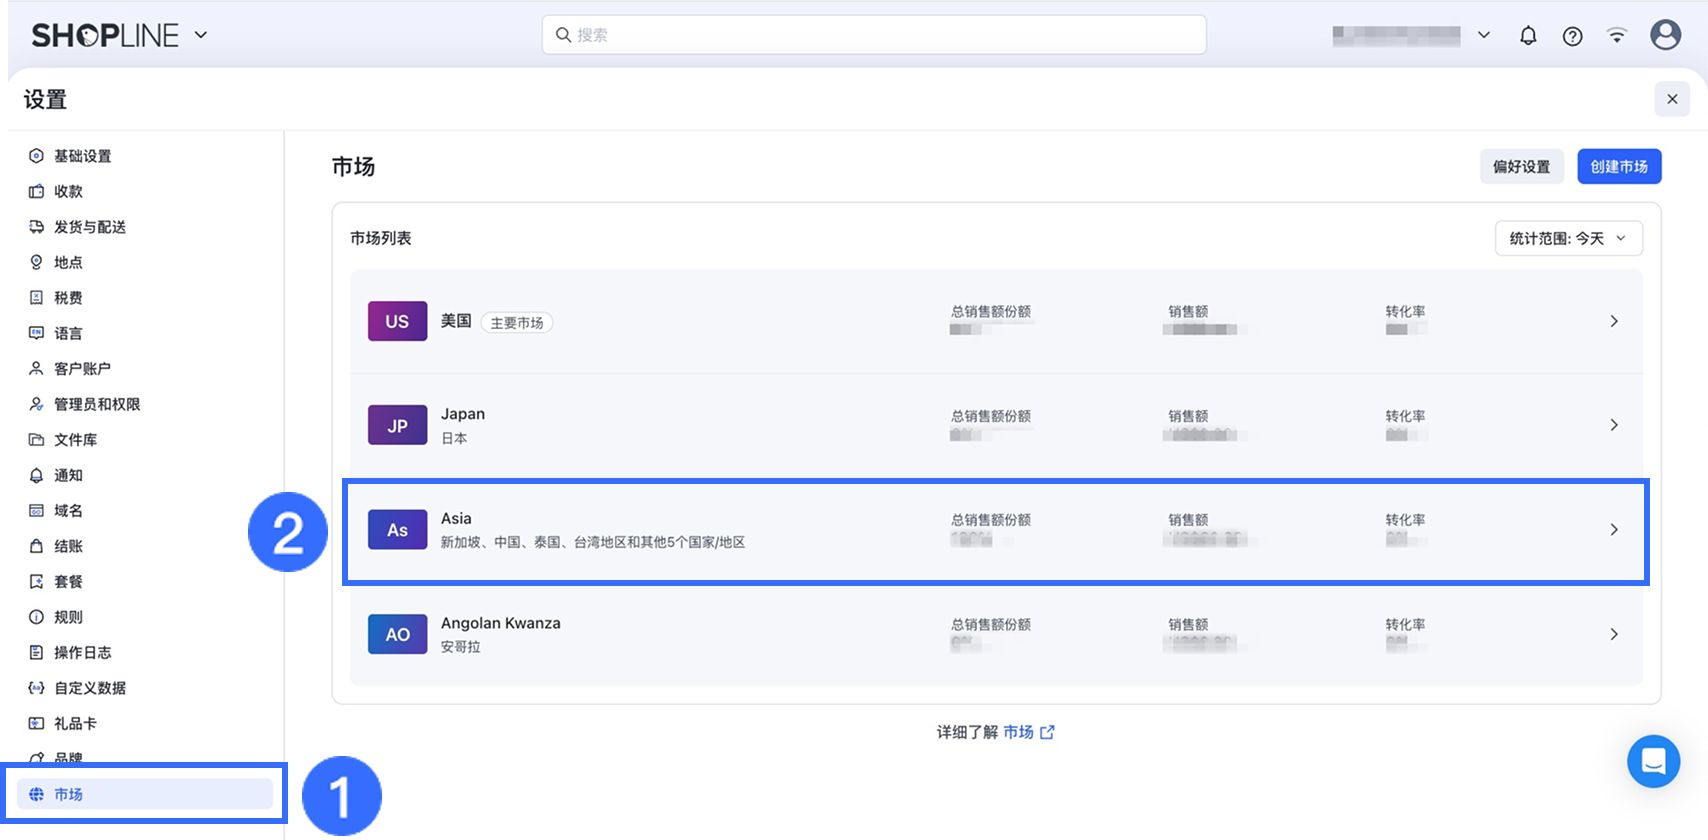This screenshot has height=840, width=1708.
Task: Open the notifications bell icon
Action: pos(1528,36)
